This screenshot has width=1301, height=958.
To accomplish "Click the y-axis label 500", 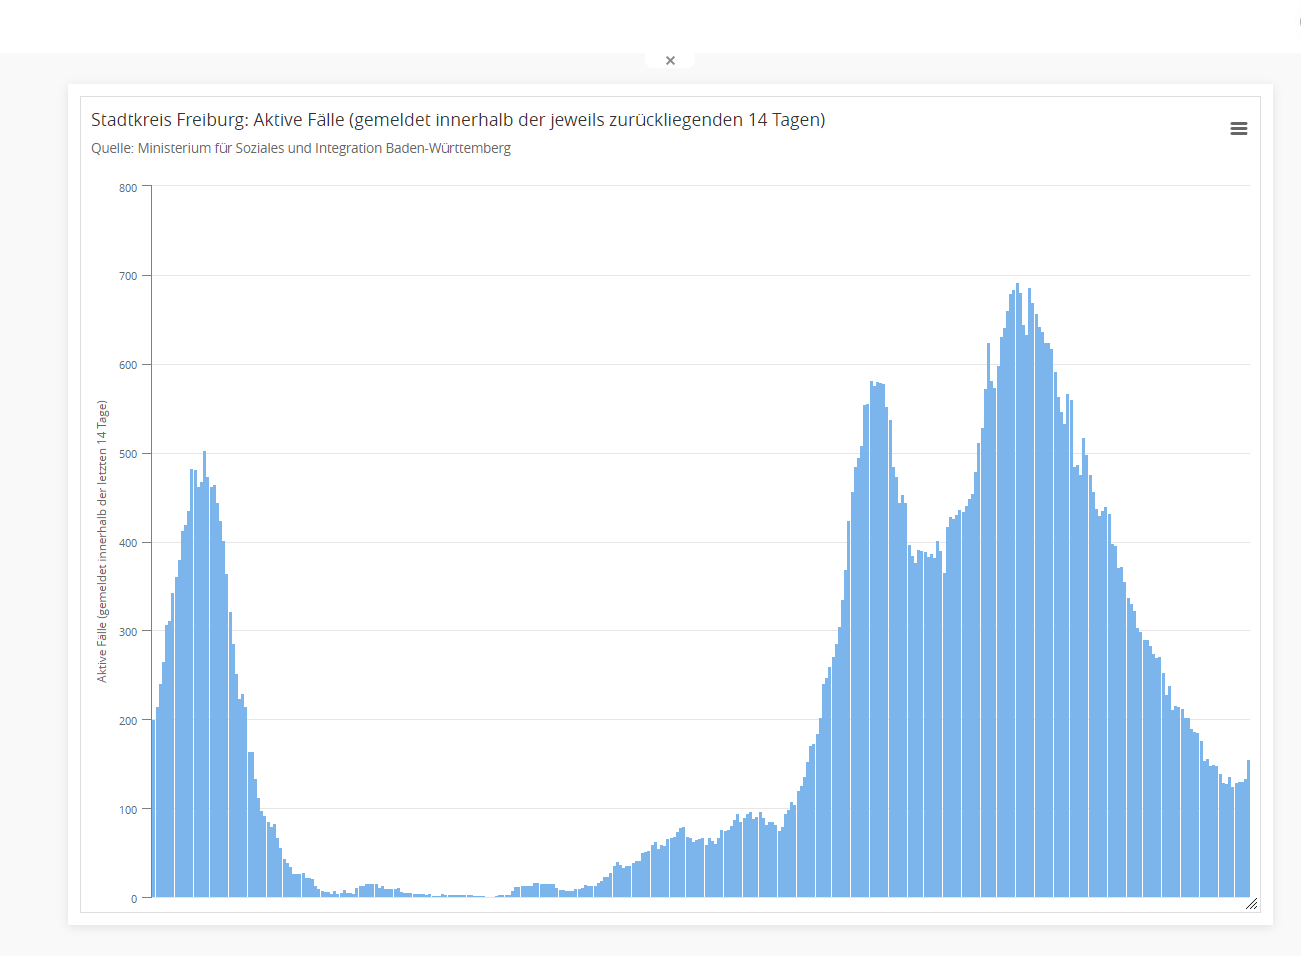I will pyautogui.click(x=128, y=454).
